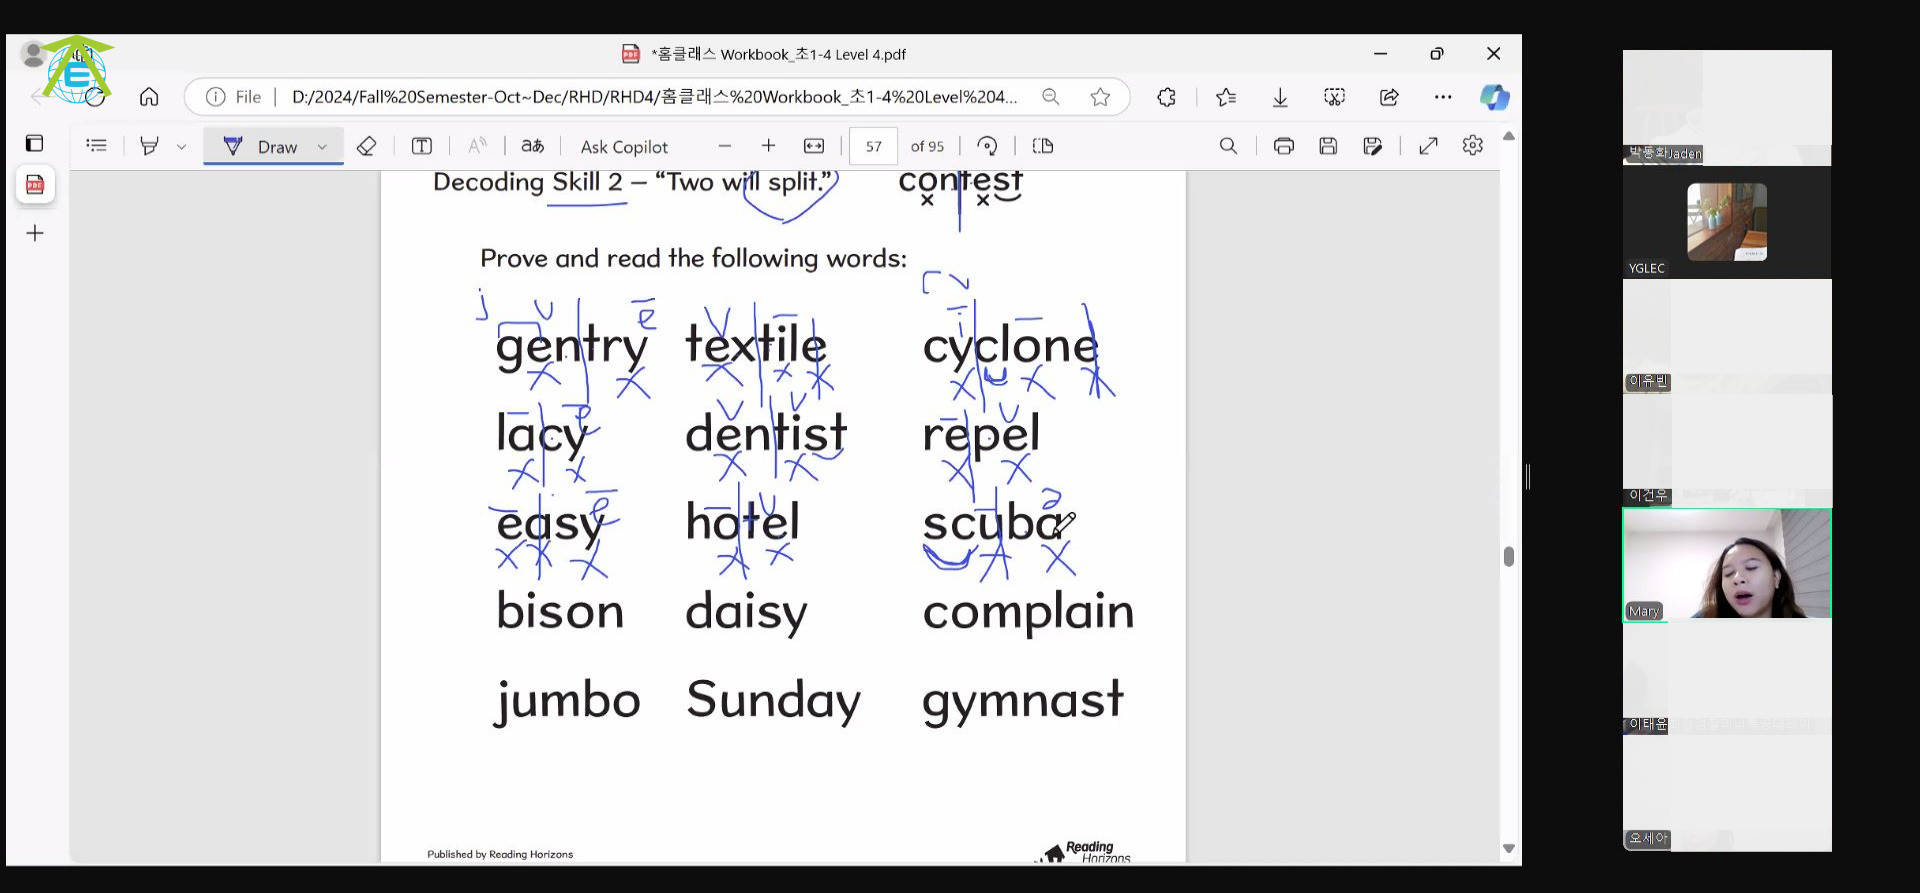Enter full screen view of PDF
1920x893 pixels.
(1428, 146)
